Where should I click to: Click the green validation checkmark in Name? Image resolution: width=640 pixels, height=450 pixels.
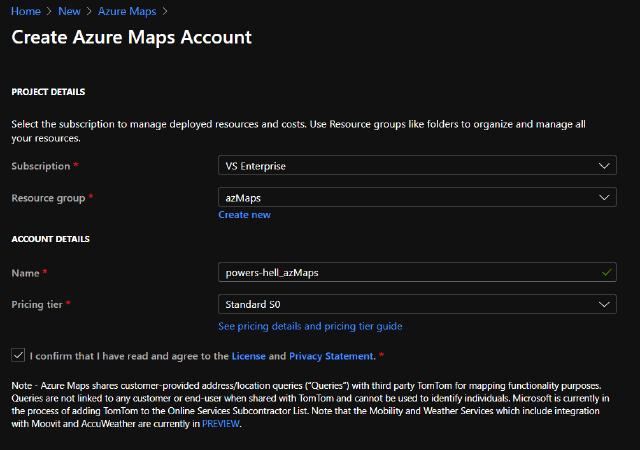coord(607,272)
